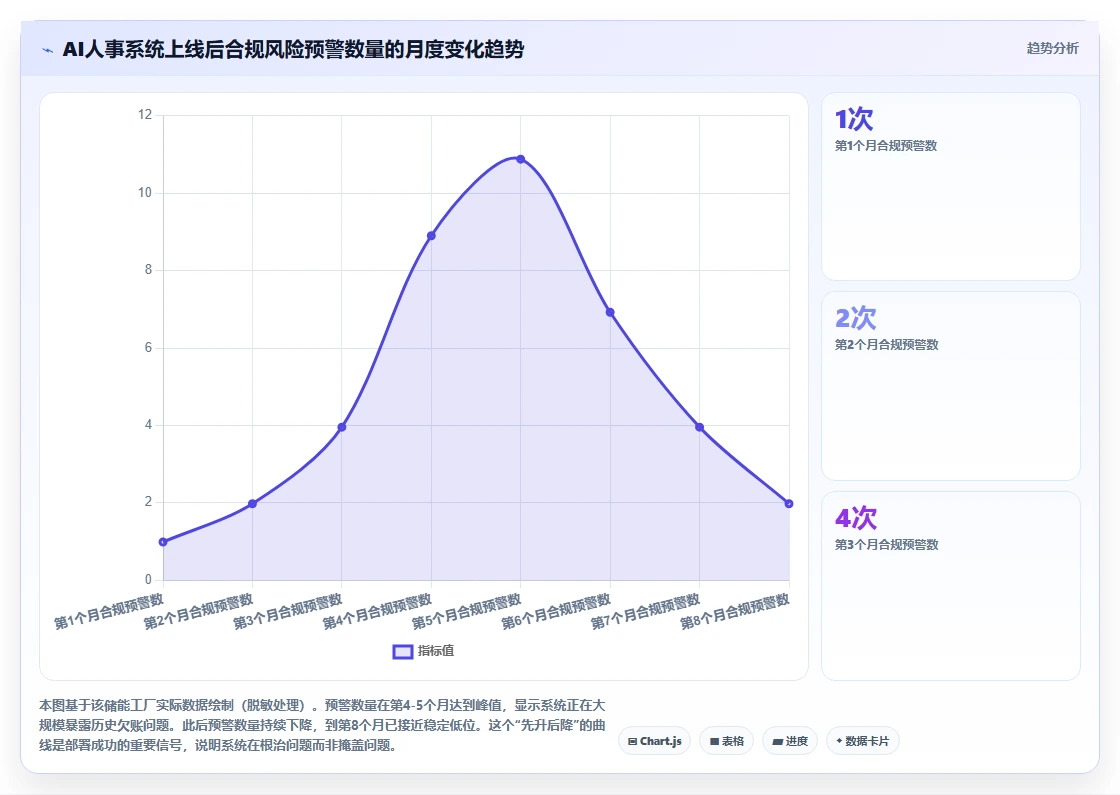Click x-axis label 第5个月合规预警数
1120x795 pixels.
[x=466, y=611]
